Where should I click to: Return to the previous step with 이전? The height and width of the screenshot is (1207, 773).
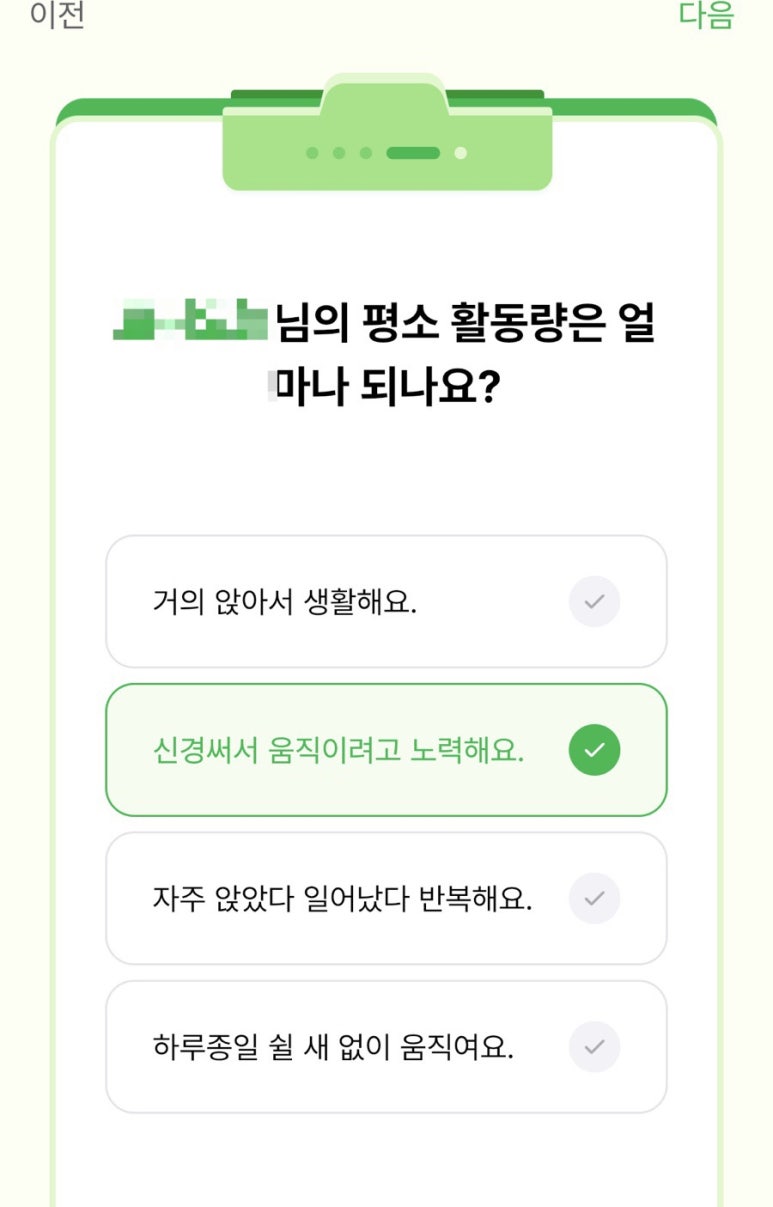coord(57,15)
